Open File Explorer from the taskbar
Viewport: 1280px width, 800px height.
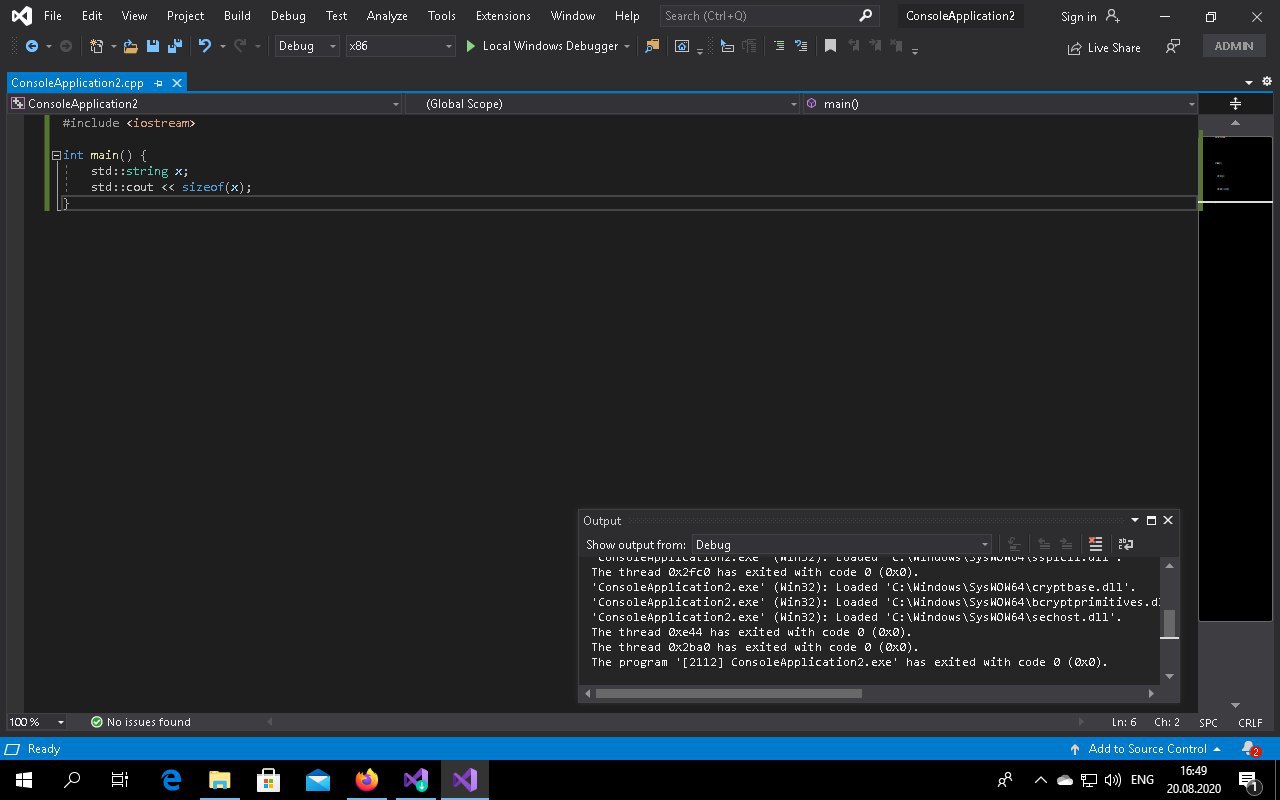pos(219,780)
